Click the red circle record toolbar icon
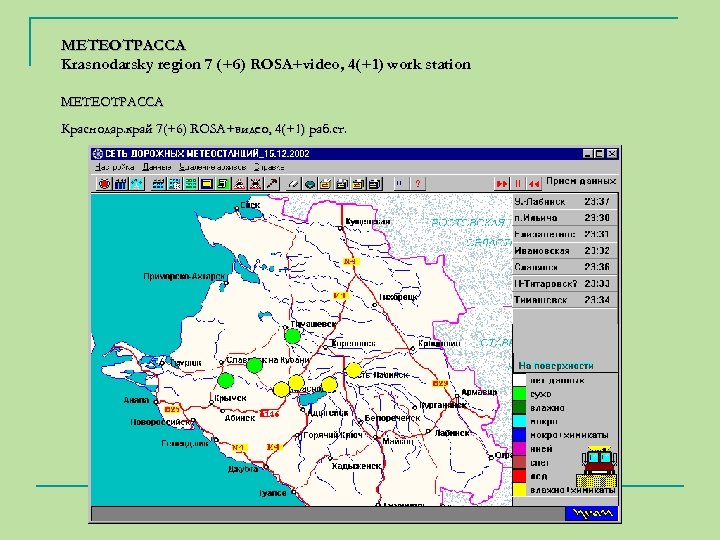This screenshot has height=540, width=720. click(x=105, y=184)
